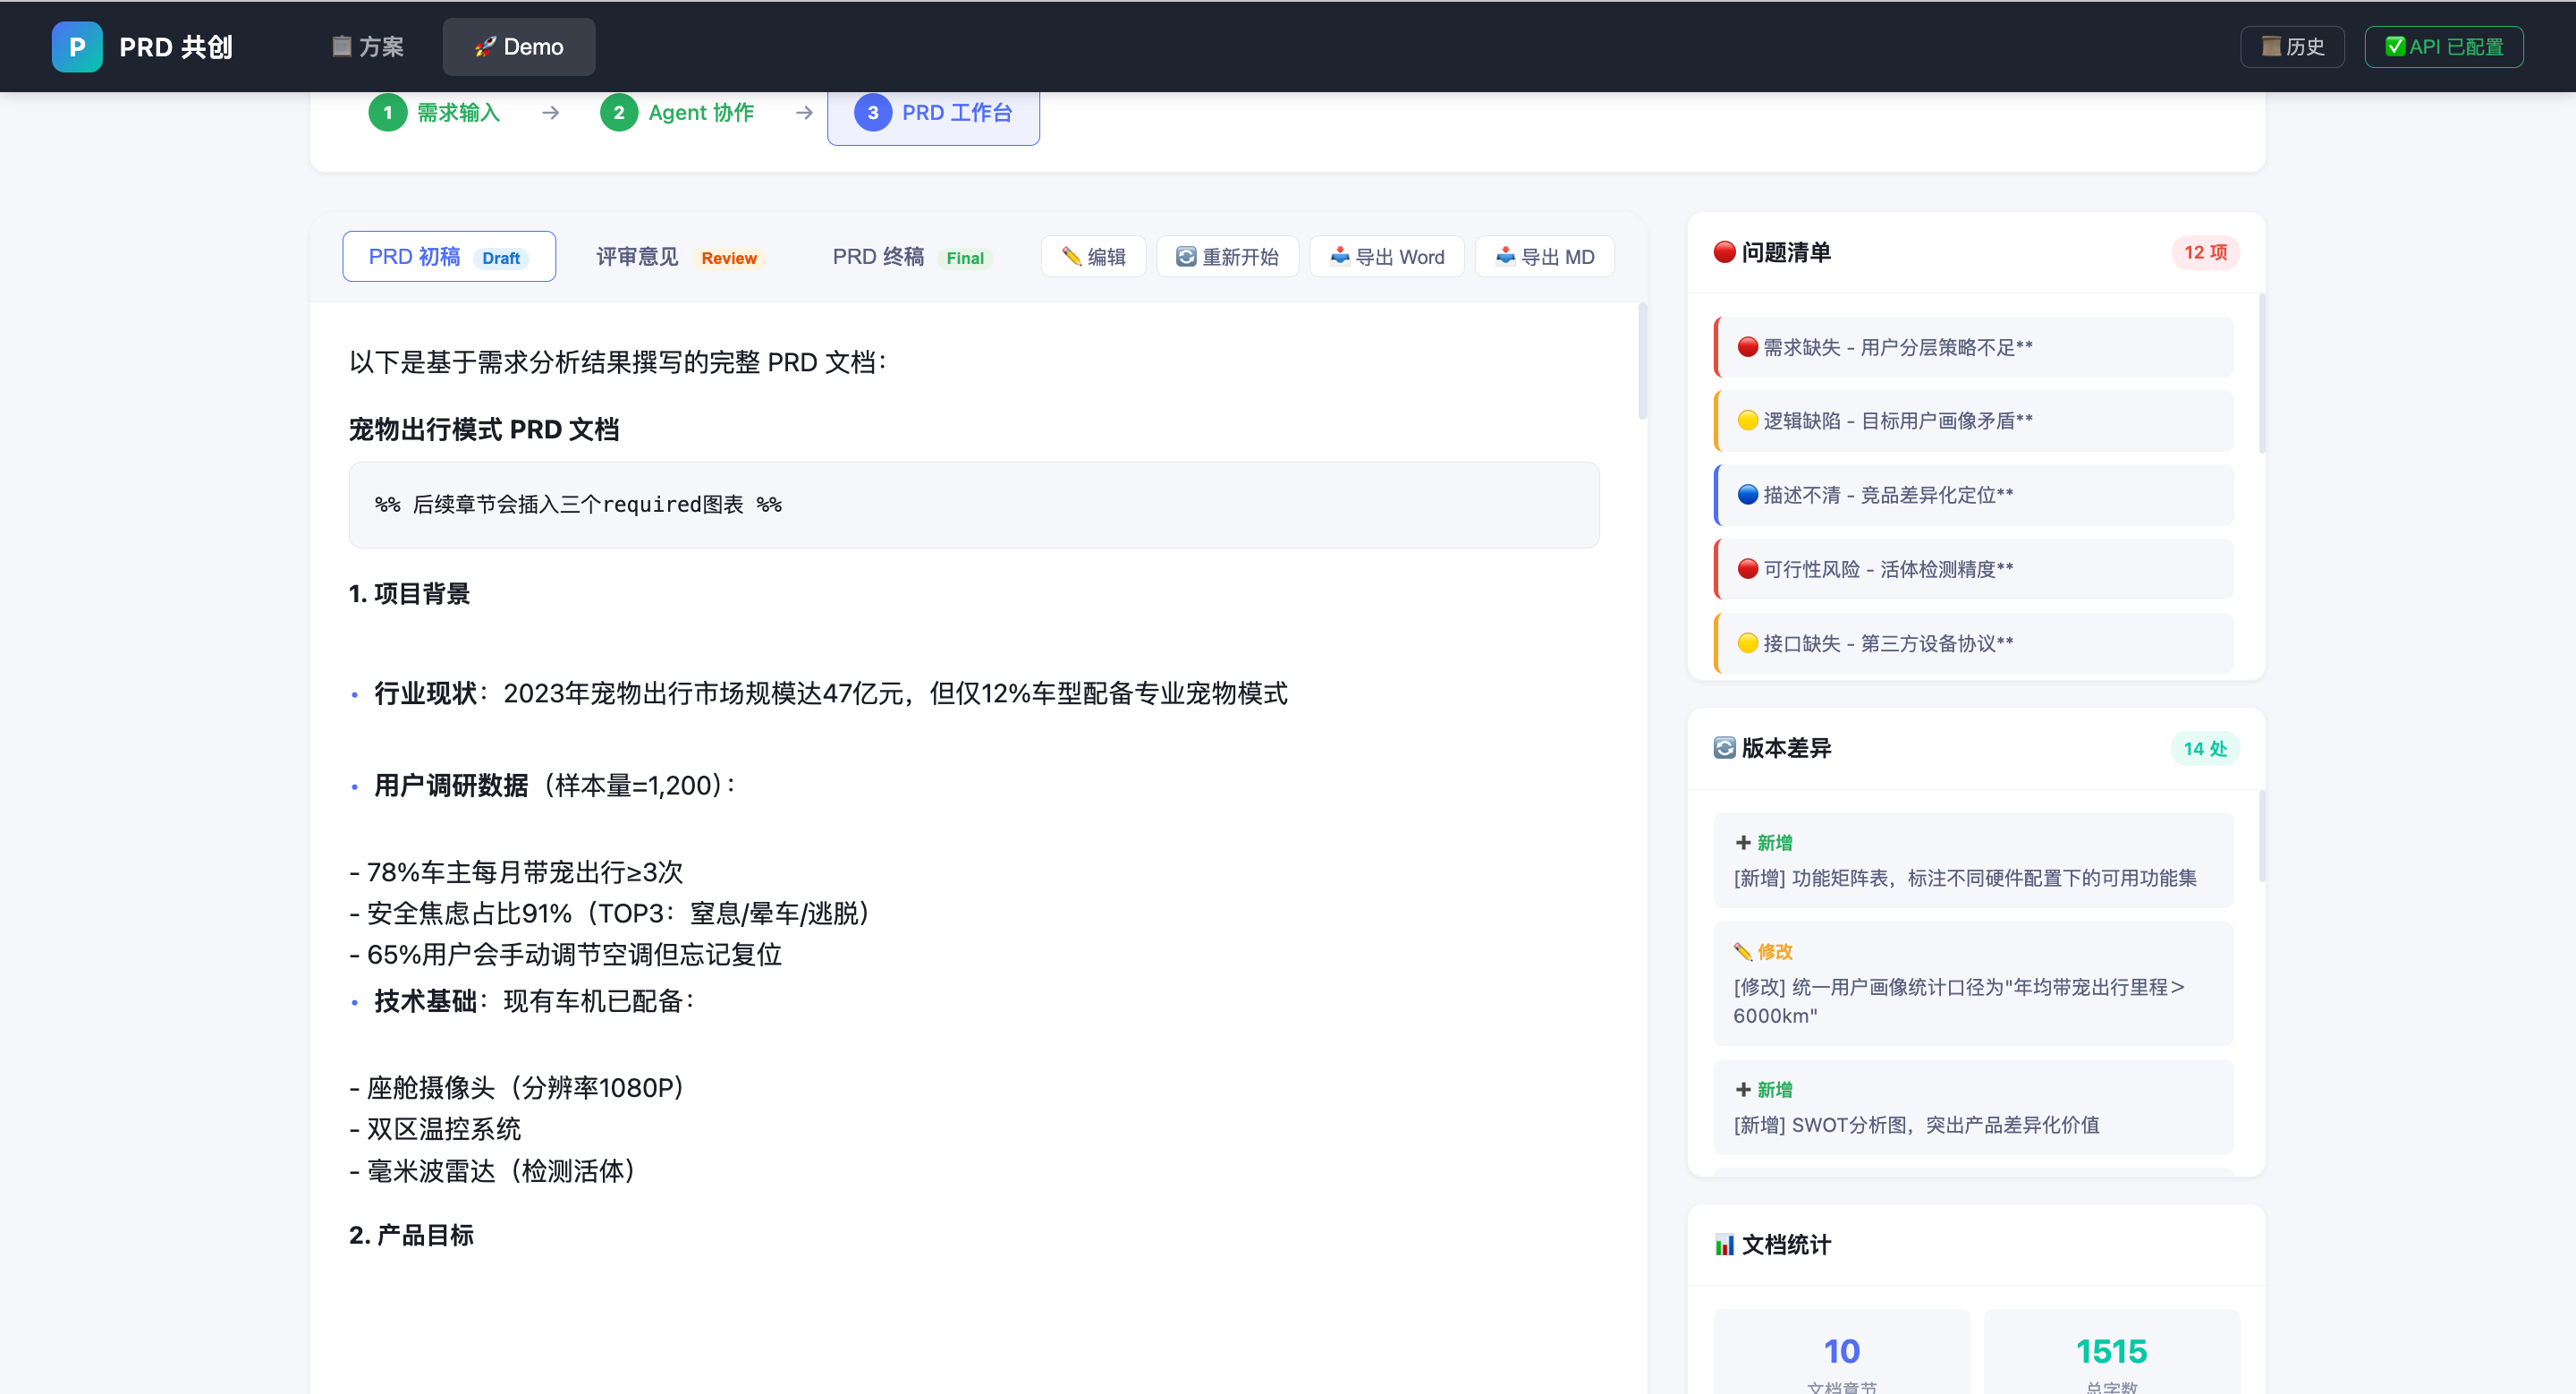Select the SWOT分析图 新增 diff entry
Screen dimensions: 2576x1394
tap(1973, 1107)
